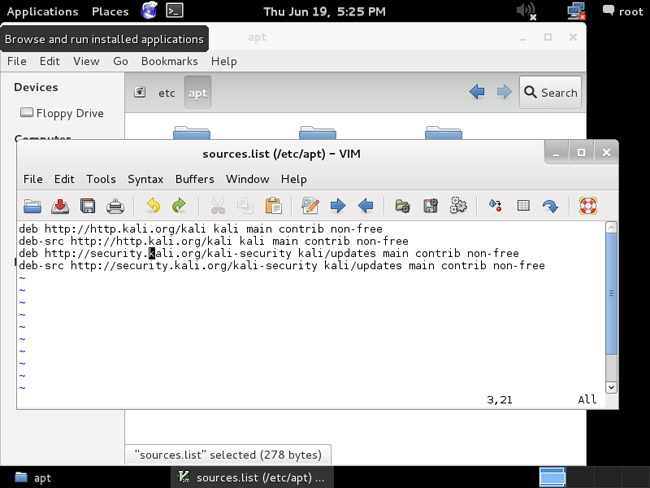Open Find and Replace pencil icon
Image resolution: width=650 pixels, height=488 pixels.
(310, 206)
